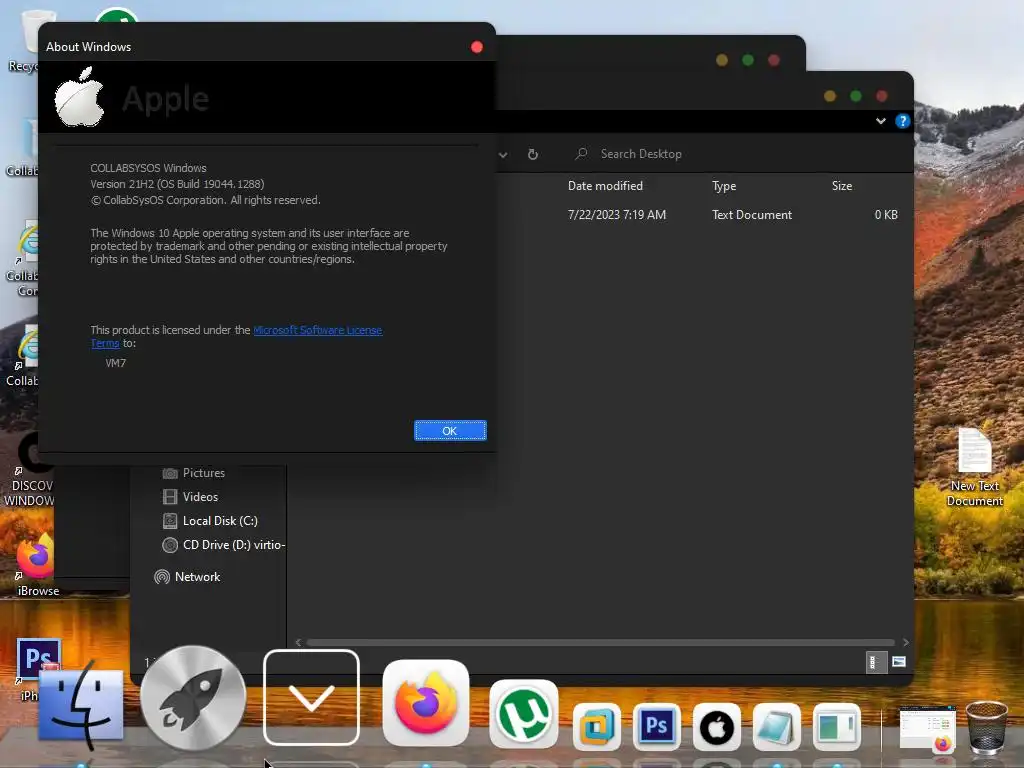Open Firefox from the dock
Screen dimensions: 1024x768
pos(426,703)
